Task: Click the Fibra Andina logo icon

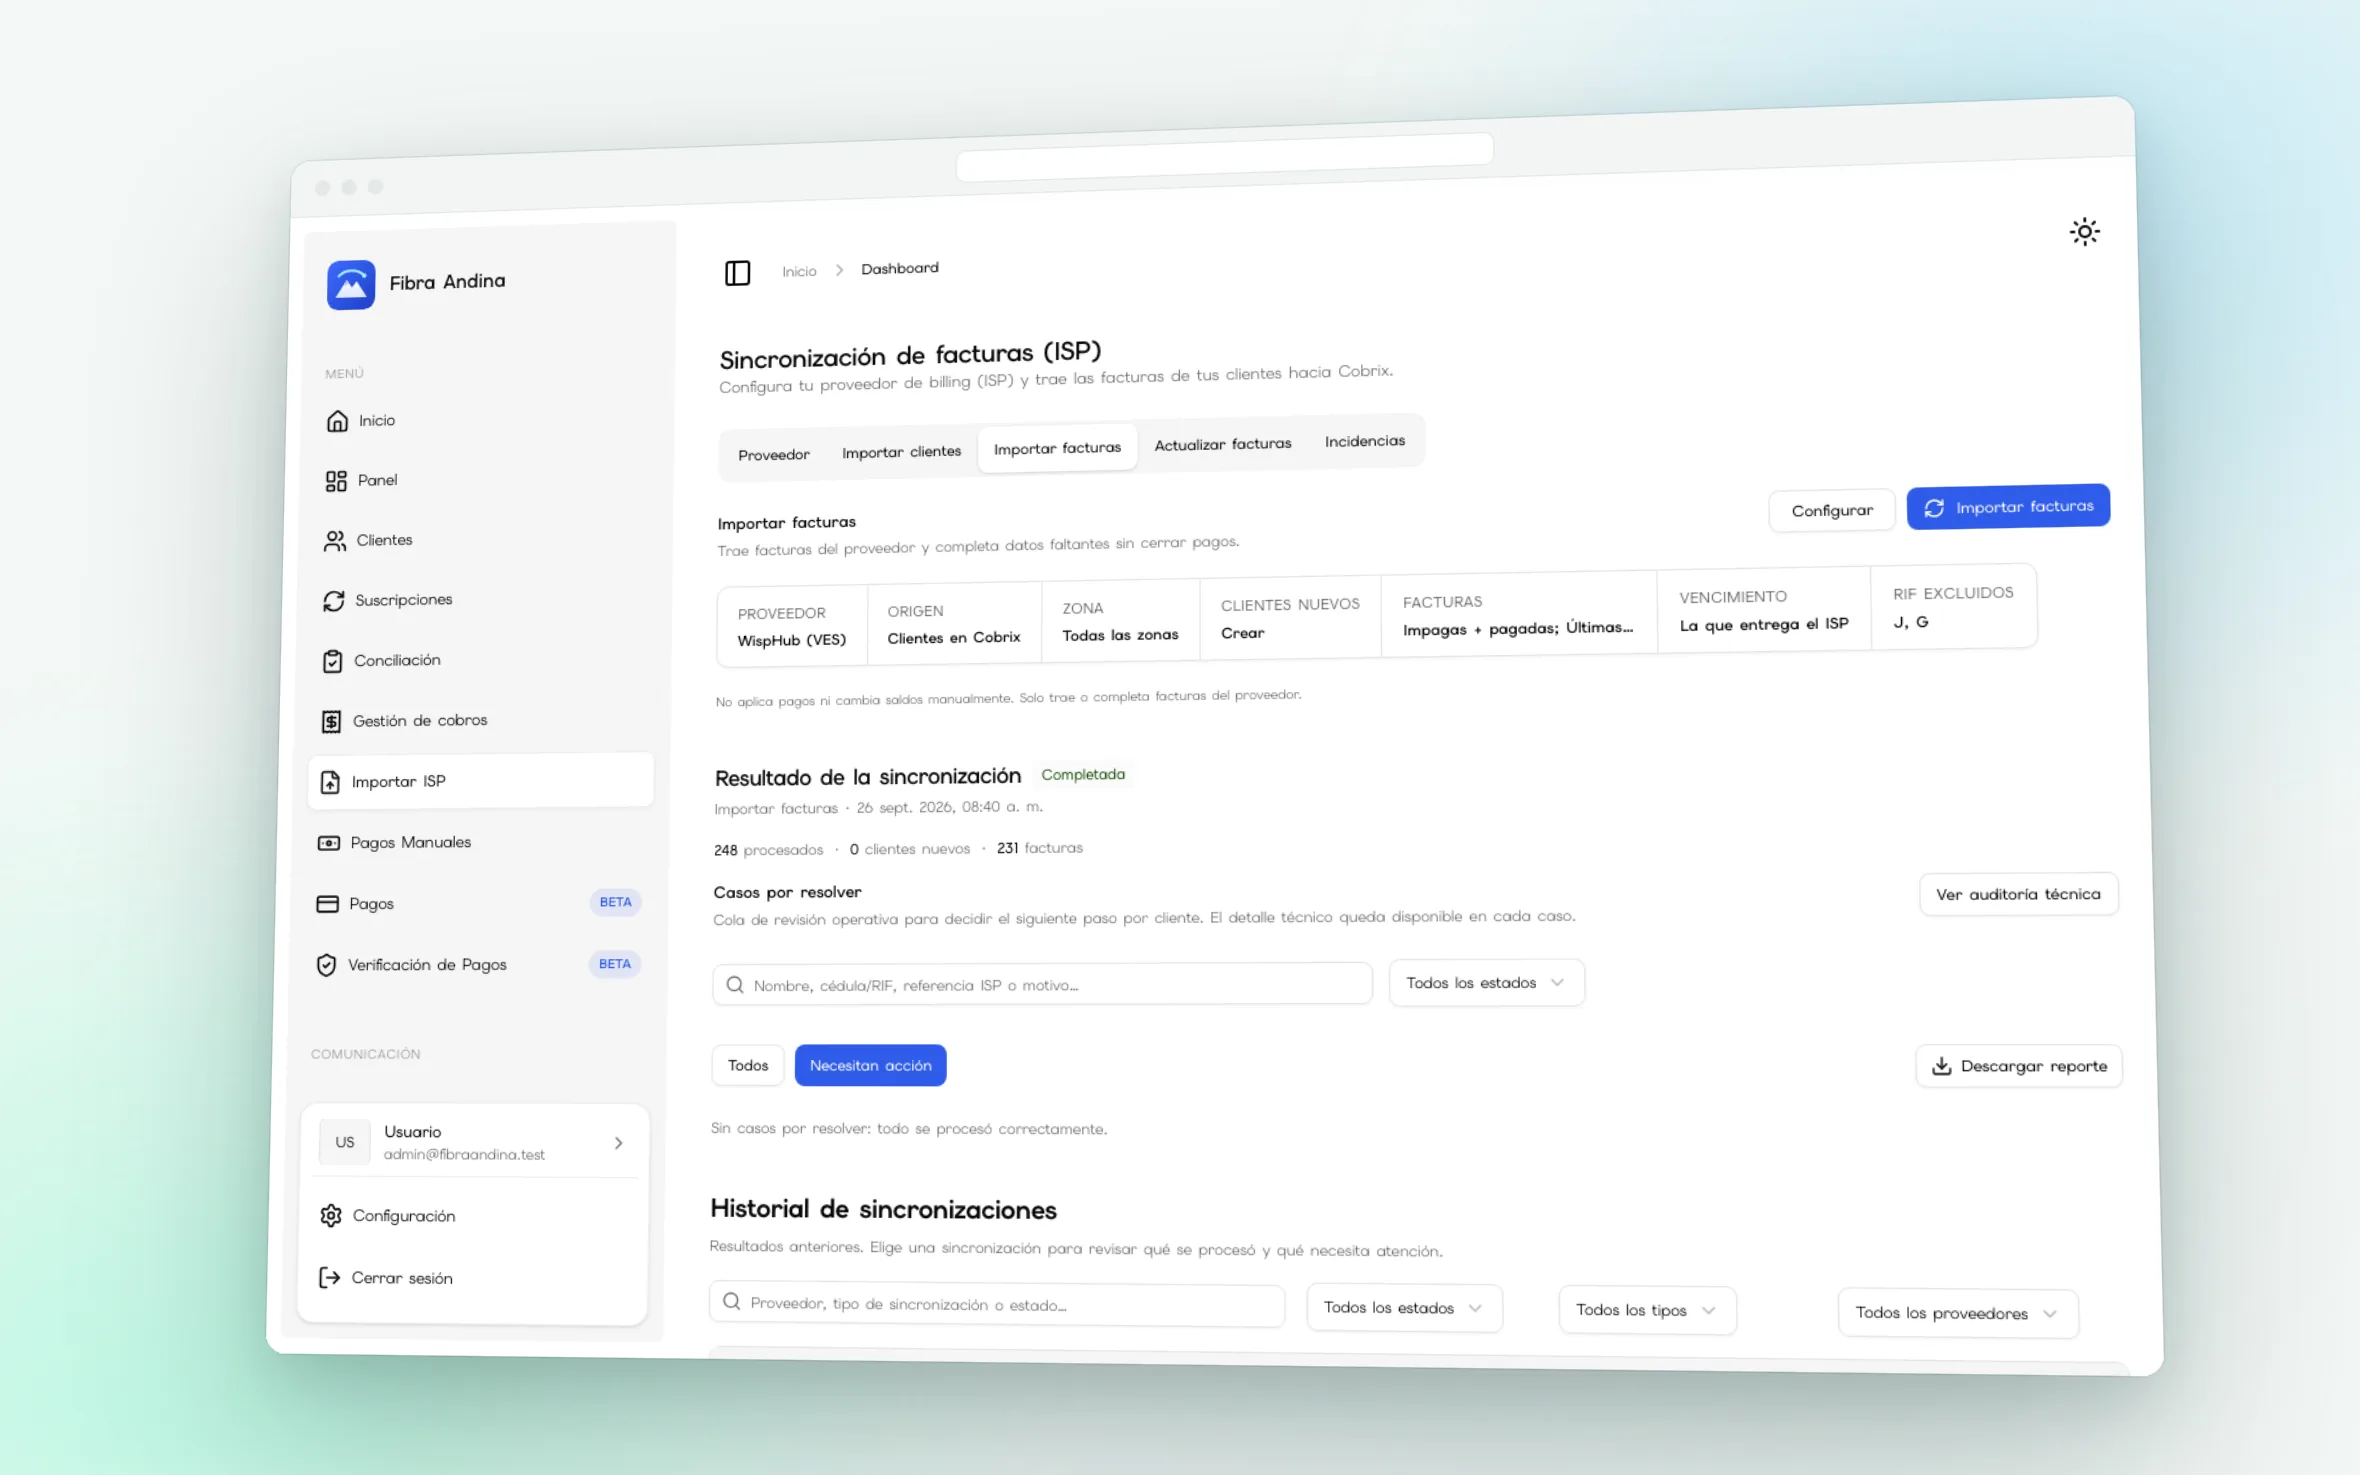Action: tap(350, 285)
